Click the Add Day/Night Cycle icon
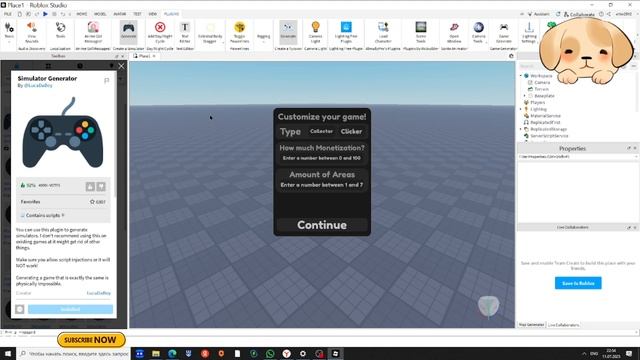The width and height of the screenshot is (640, 360). 160,27
